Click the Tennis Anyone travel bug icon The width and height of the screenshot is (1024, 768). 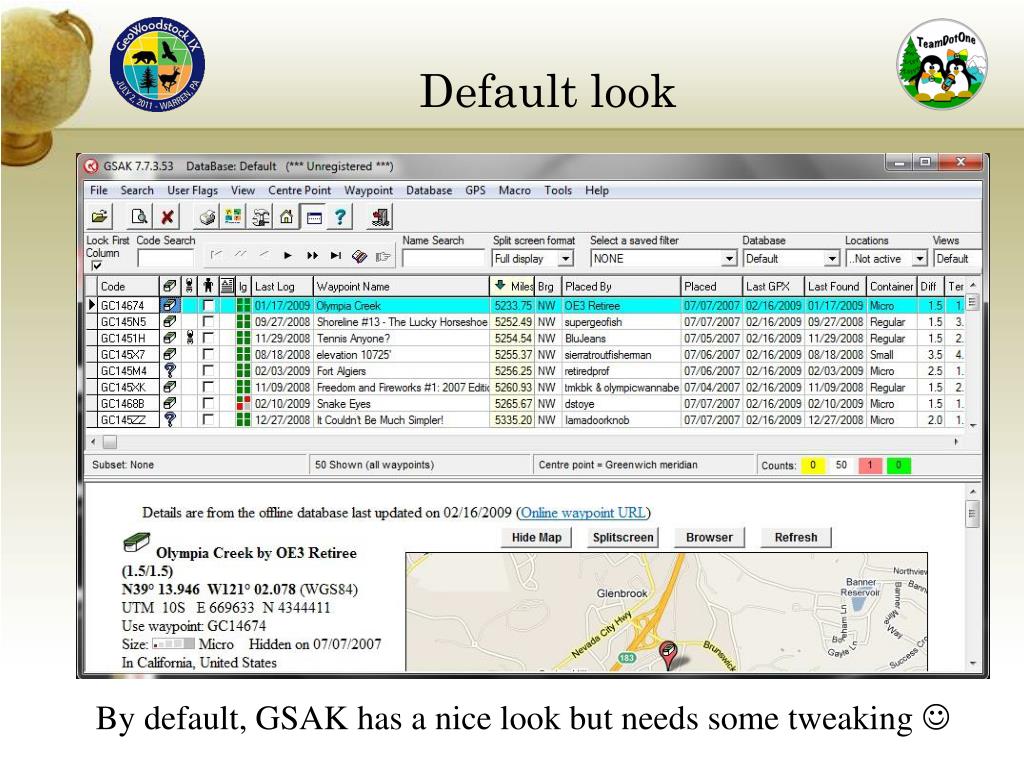point(189,338)
